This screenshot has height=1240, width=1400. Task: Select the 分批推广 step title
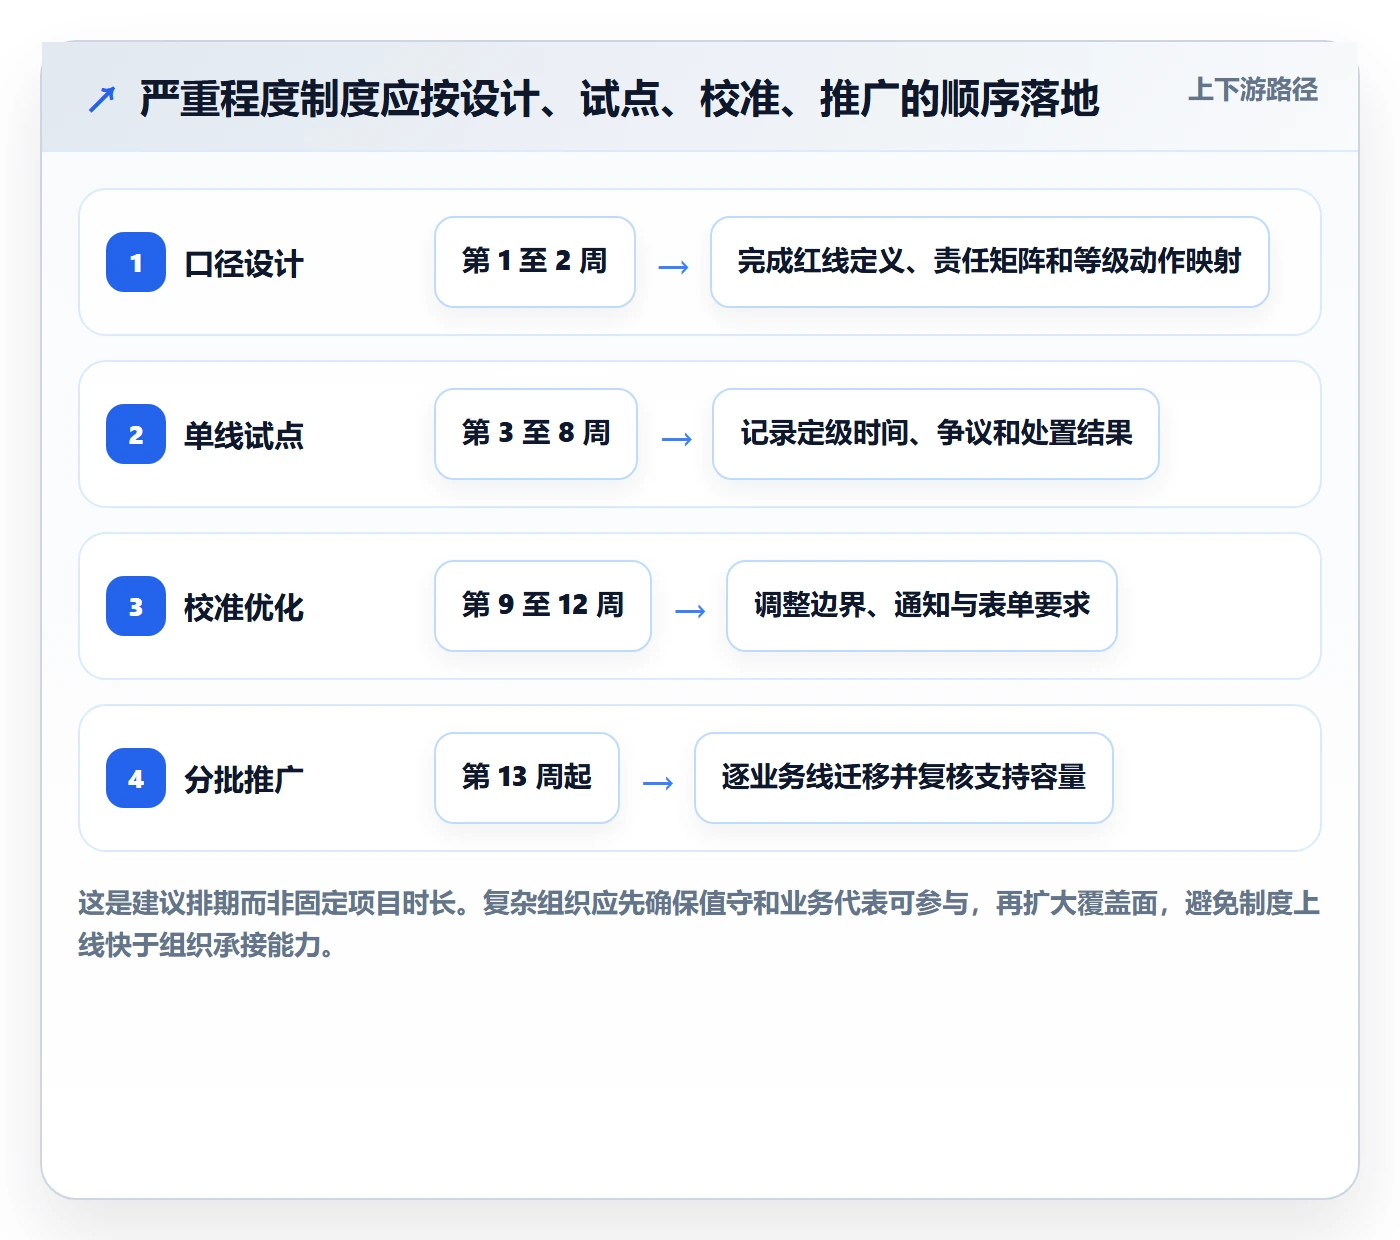(x=244, y=780)
